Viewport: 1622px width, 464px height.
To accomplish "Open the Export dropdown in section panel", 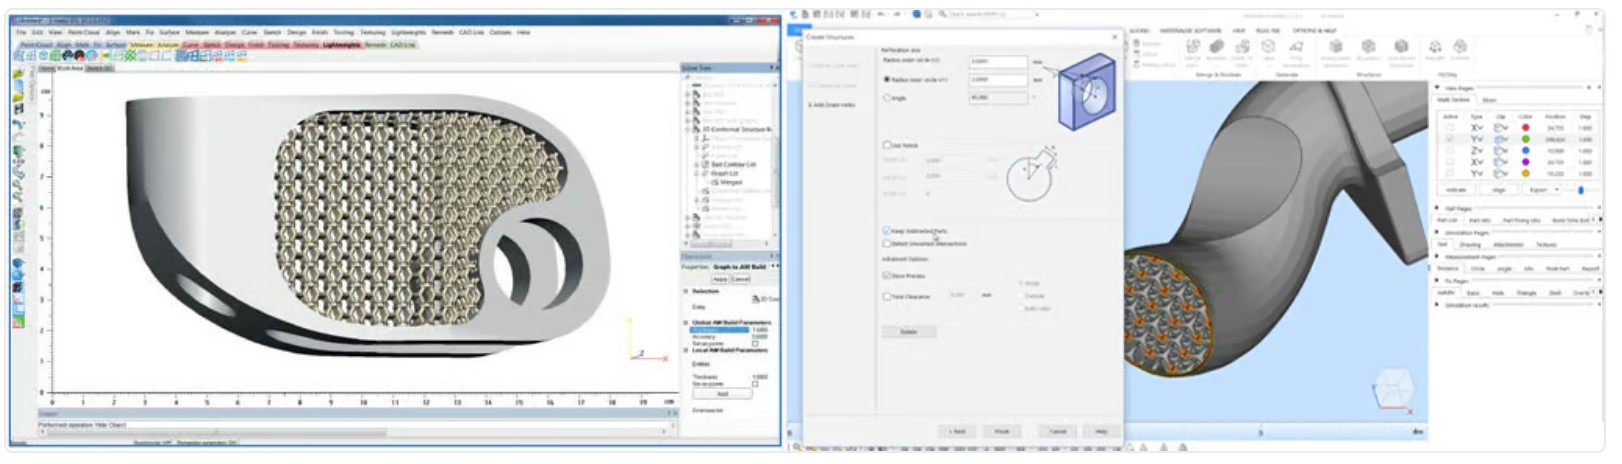I will [1544, 189].
